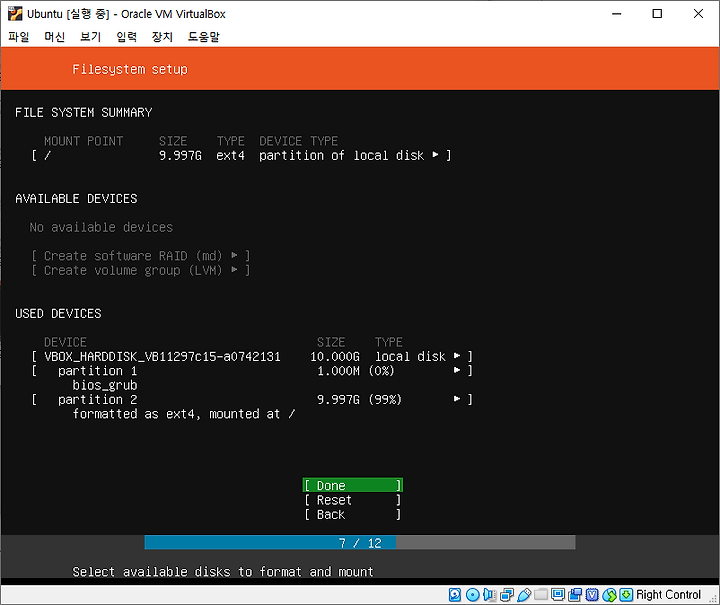Click 'partition of local disk' text
Screen dimensions: 720x605
[x=341, y=156]
